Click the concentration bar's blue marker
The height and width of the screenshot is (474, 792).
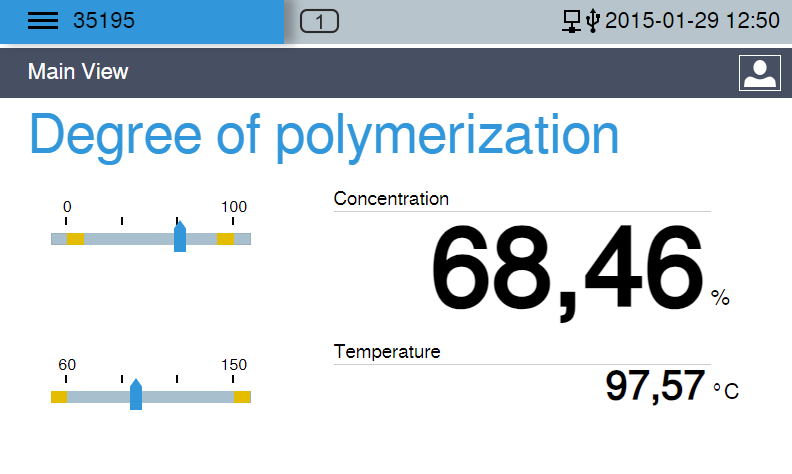180,238
